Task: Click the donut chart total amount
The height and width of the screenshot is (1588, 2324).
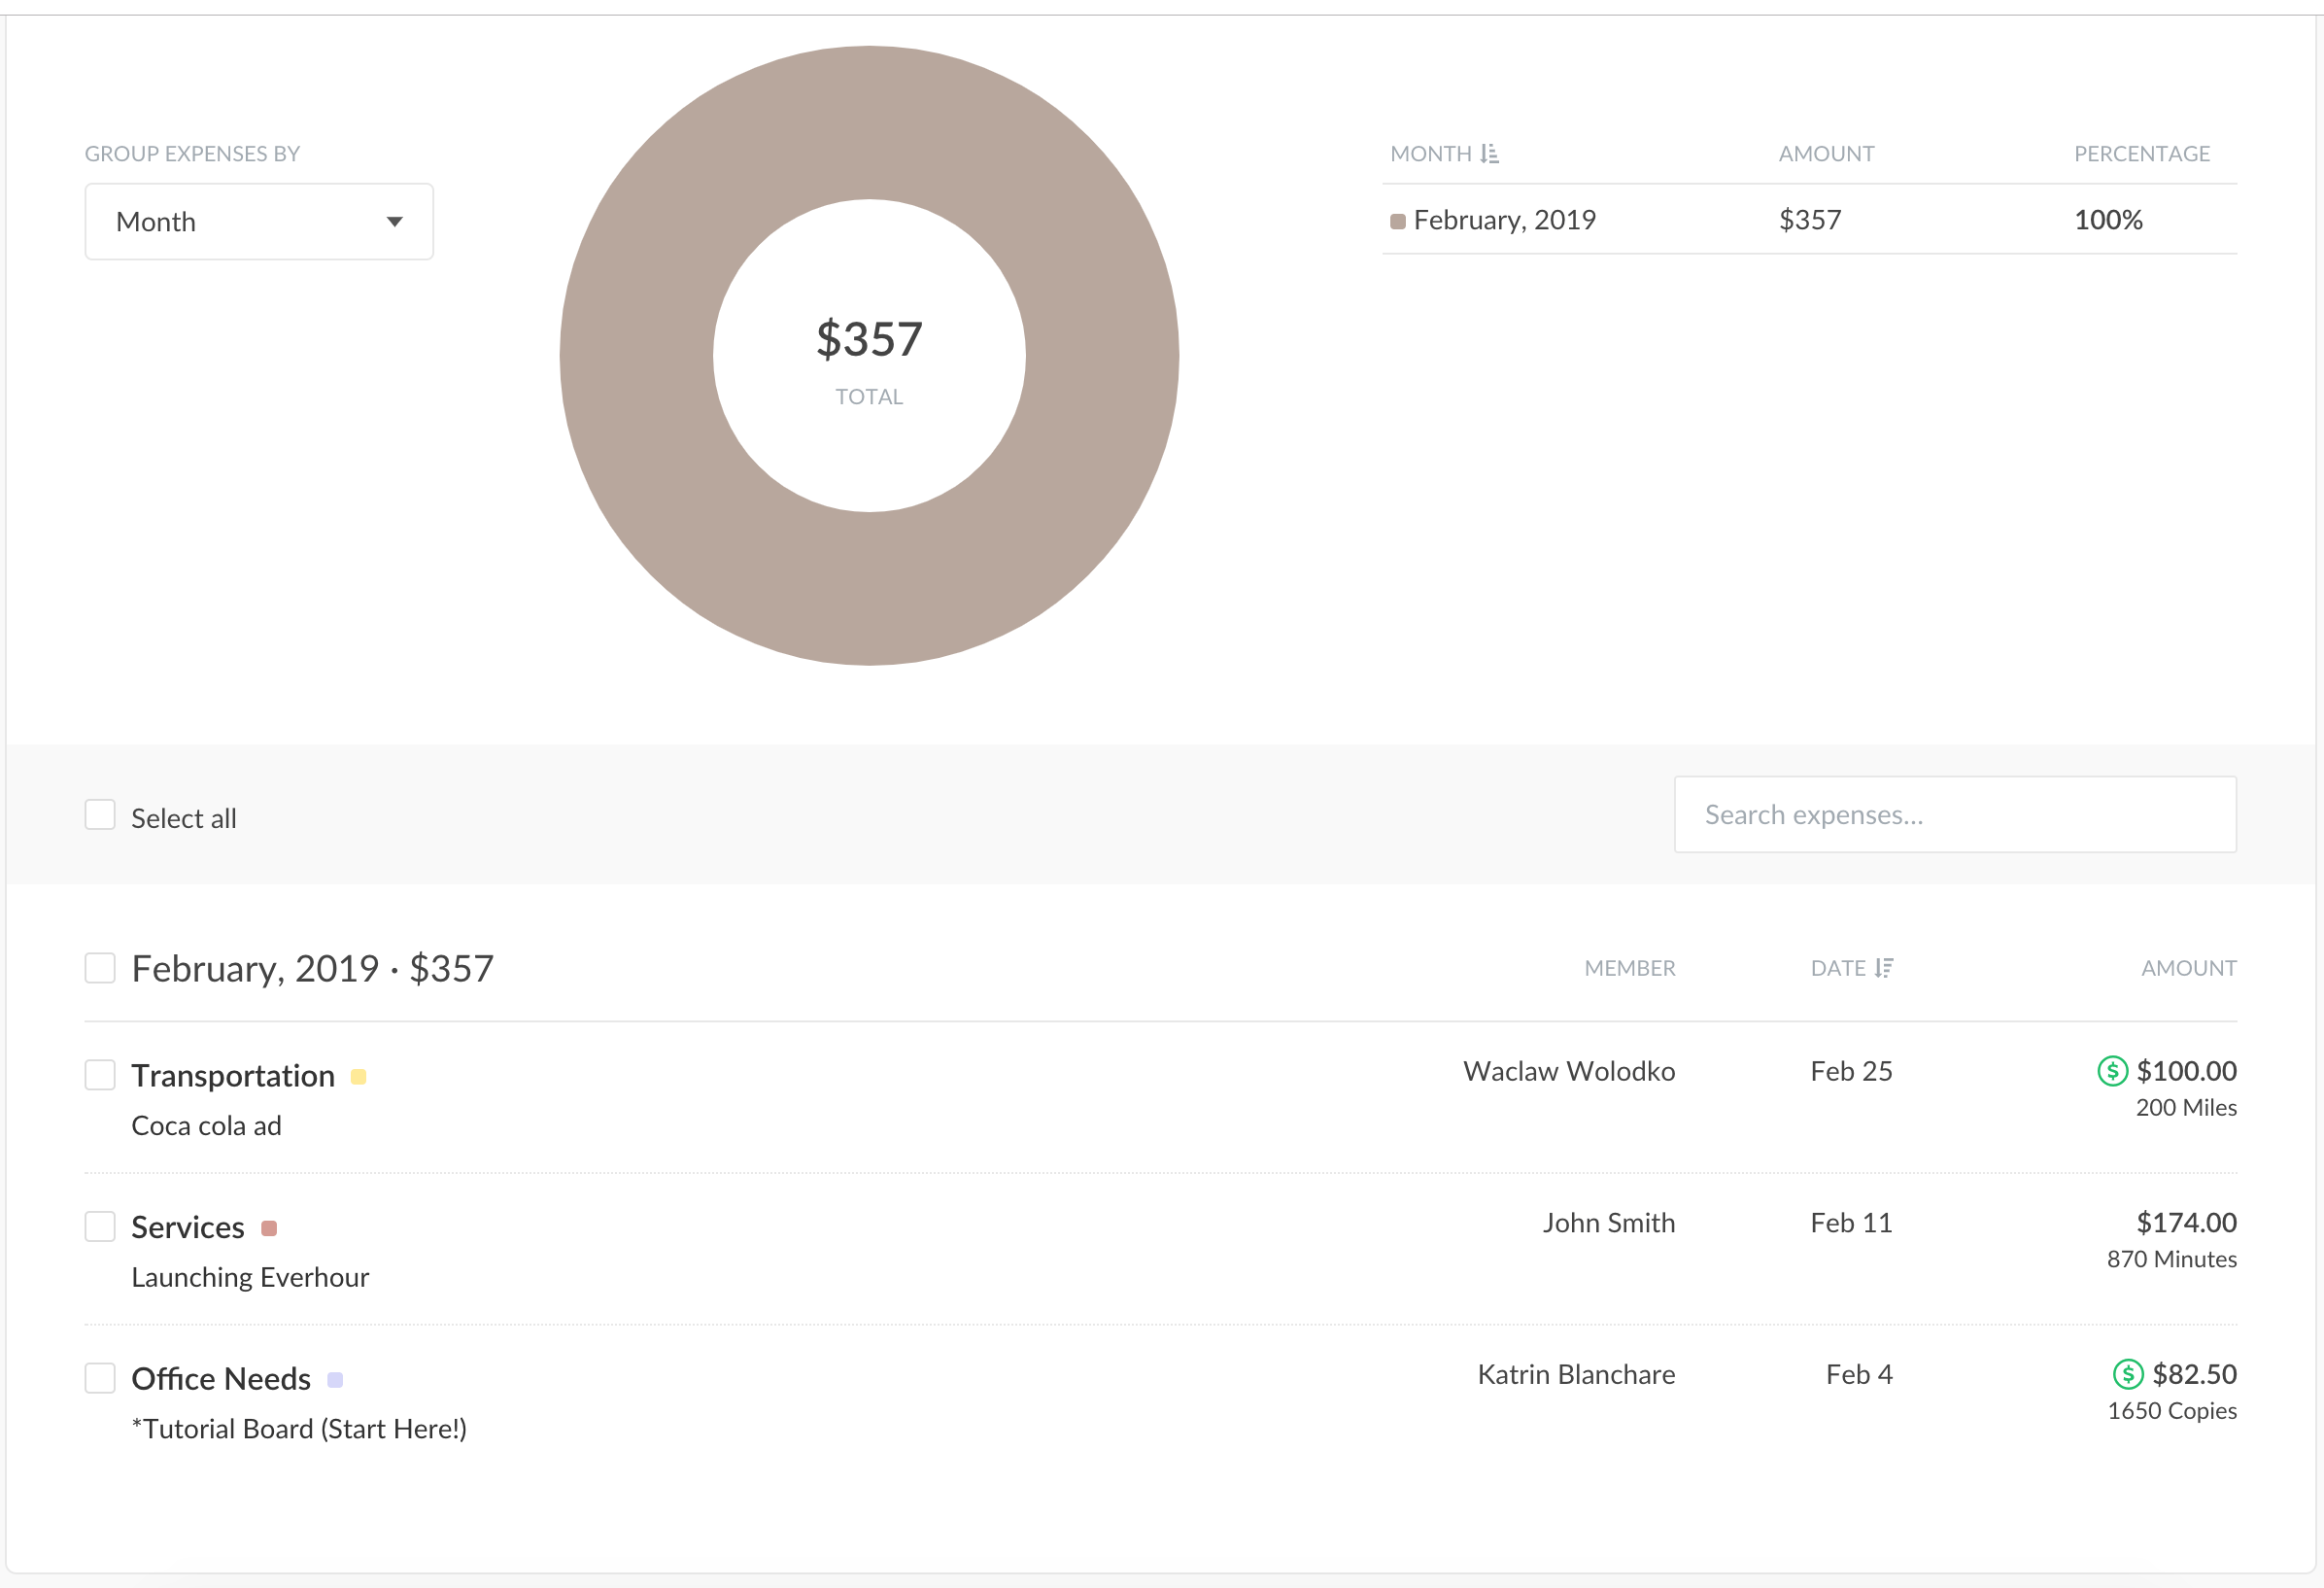Action: [869, 337]
